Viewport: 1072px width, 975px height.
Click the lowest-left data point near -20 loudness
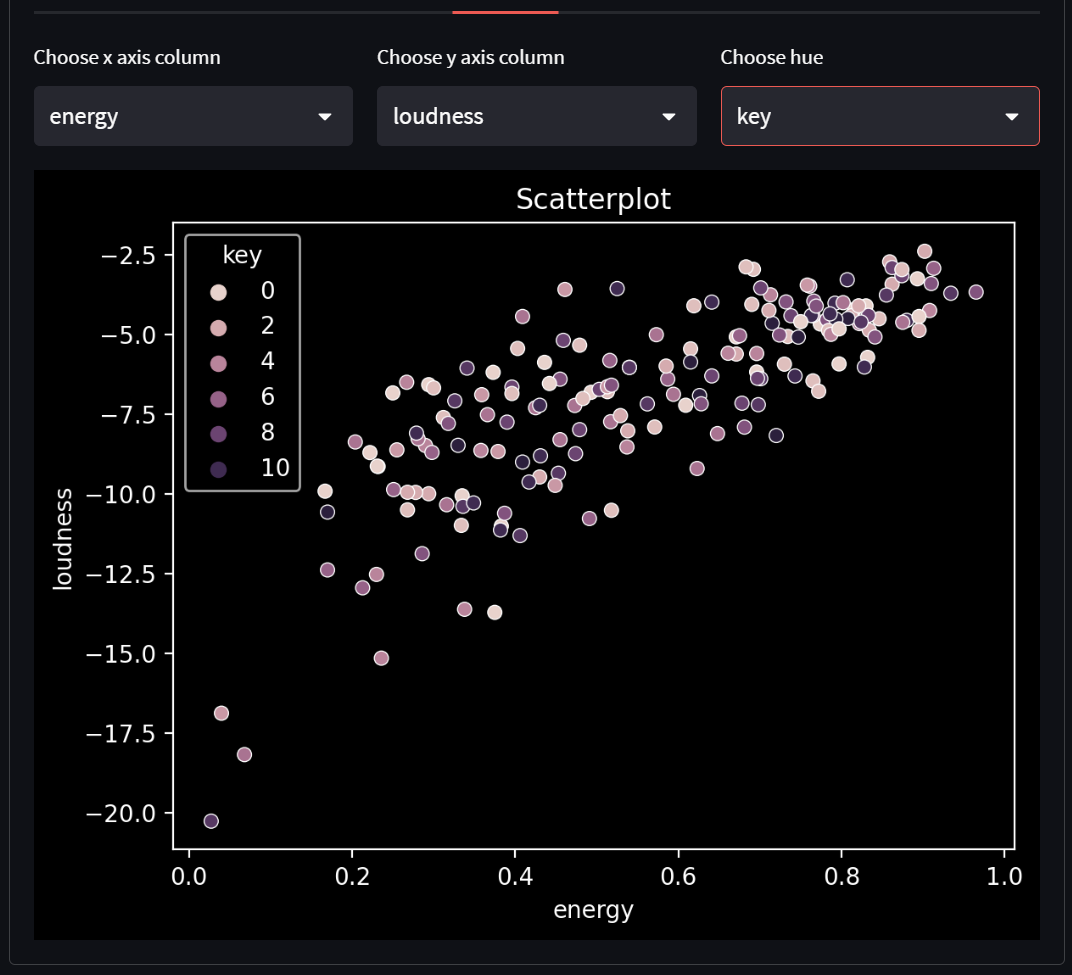210,820
